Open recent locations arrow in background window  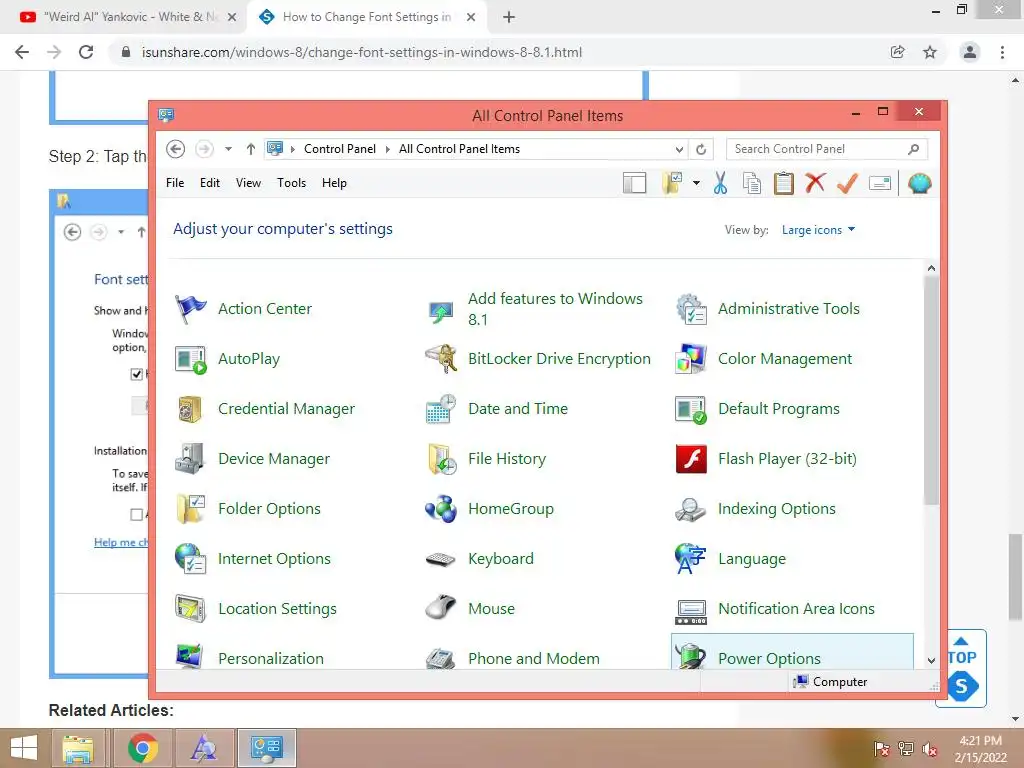(121, 232)
